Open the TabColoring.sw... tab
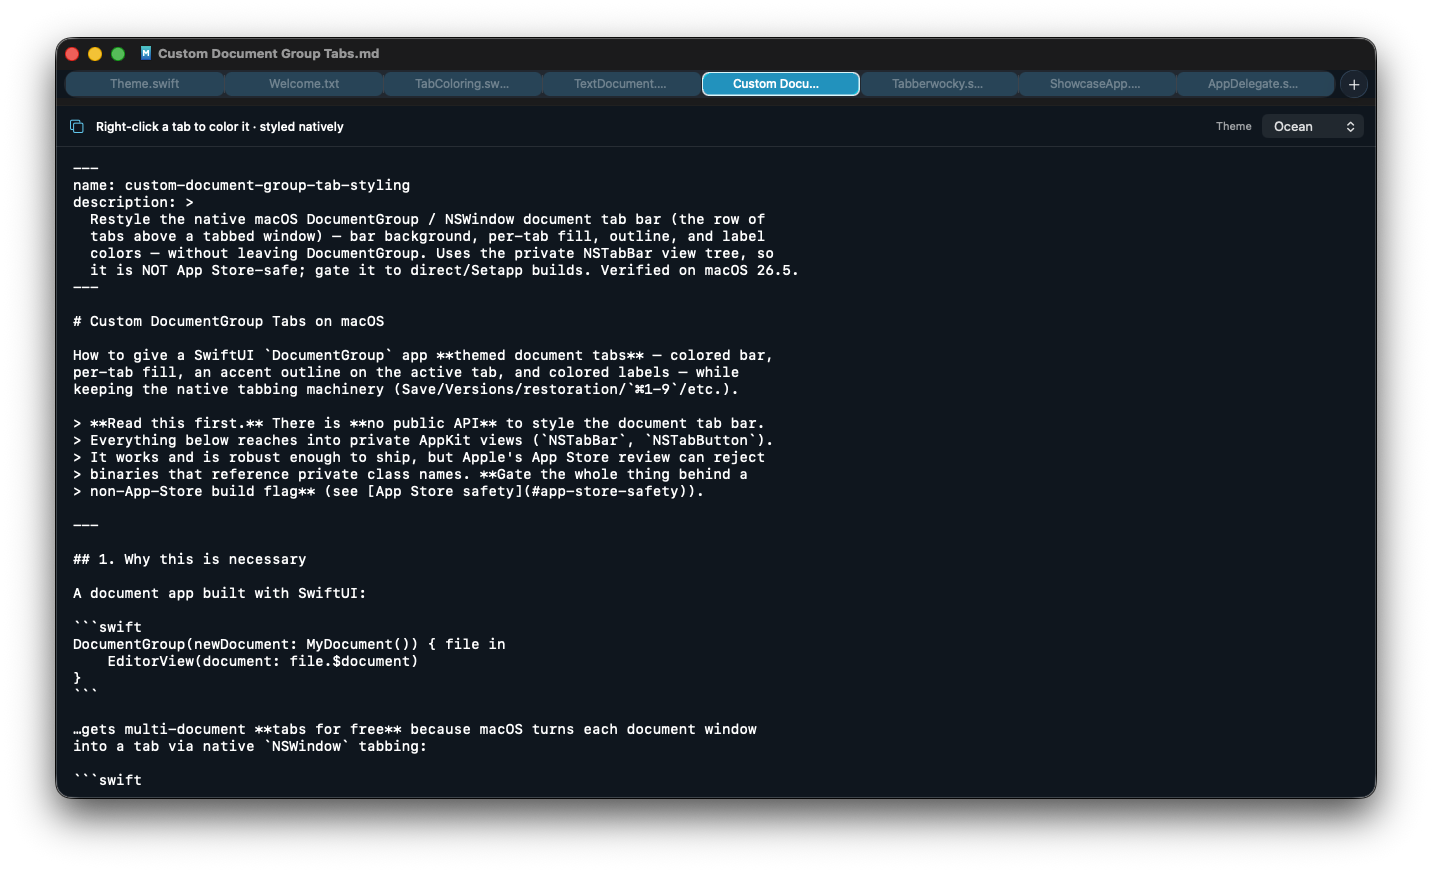 click(462, 84)
